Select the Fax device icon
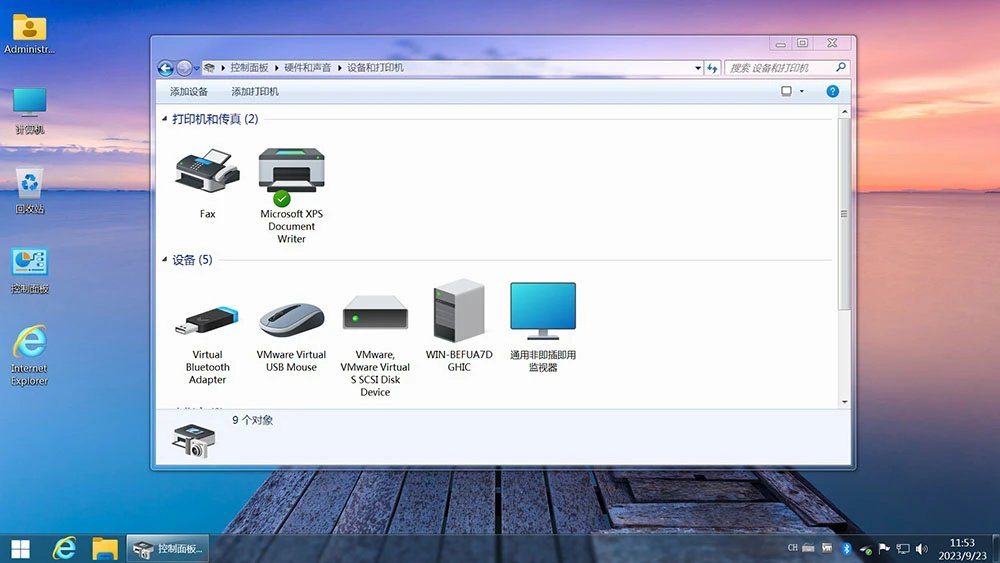This screenshot has width=1000, height=563. (207, 173)
